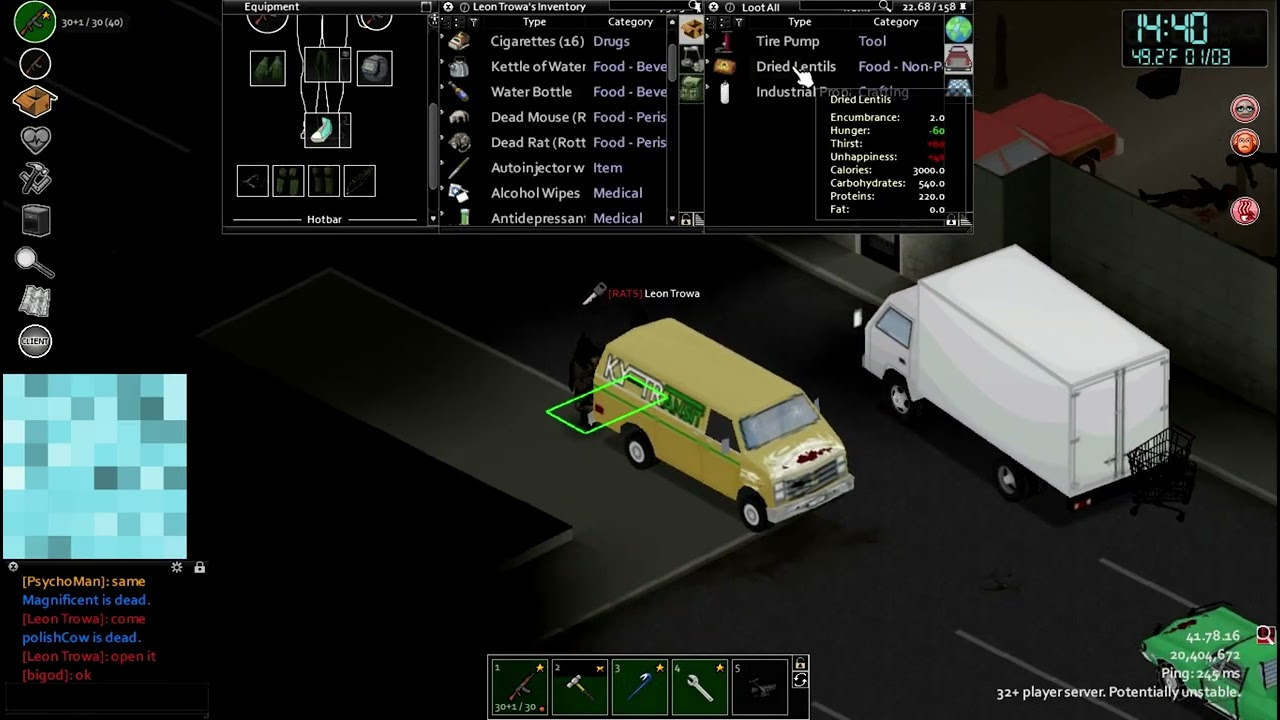The height and width of the screenshot is (720, 1280).
Task: Click the top moodle status icon
Action: coord(1245,108)
